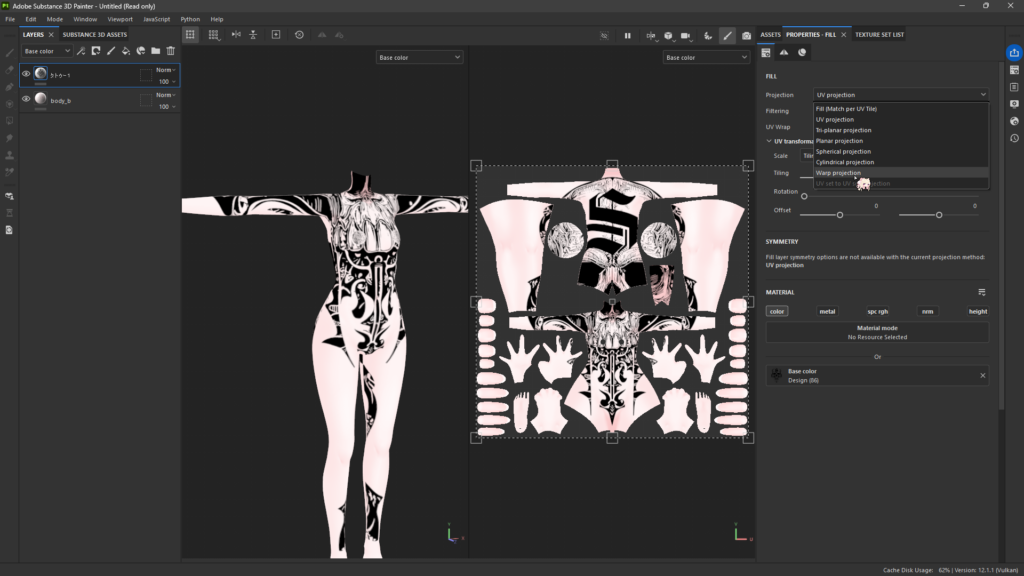Click the first Offset slider handle

coord(840,215)
